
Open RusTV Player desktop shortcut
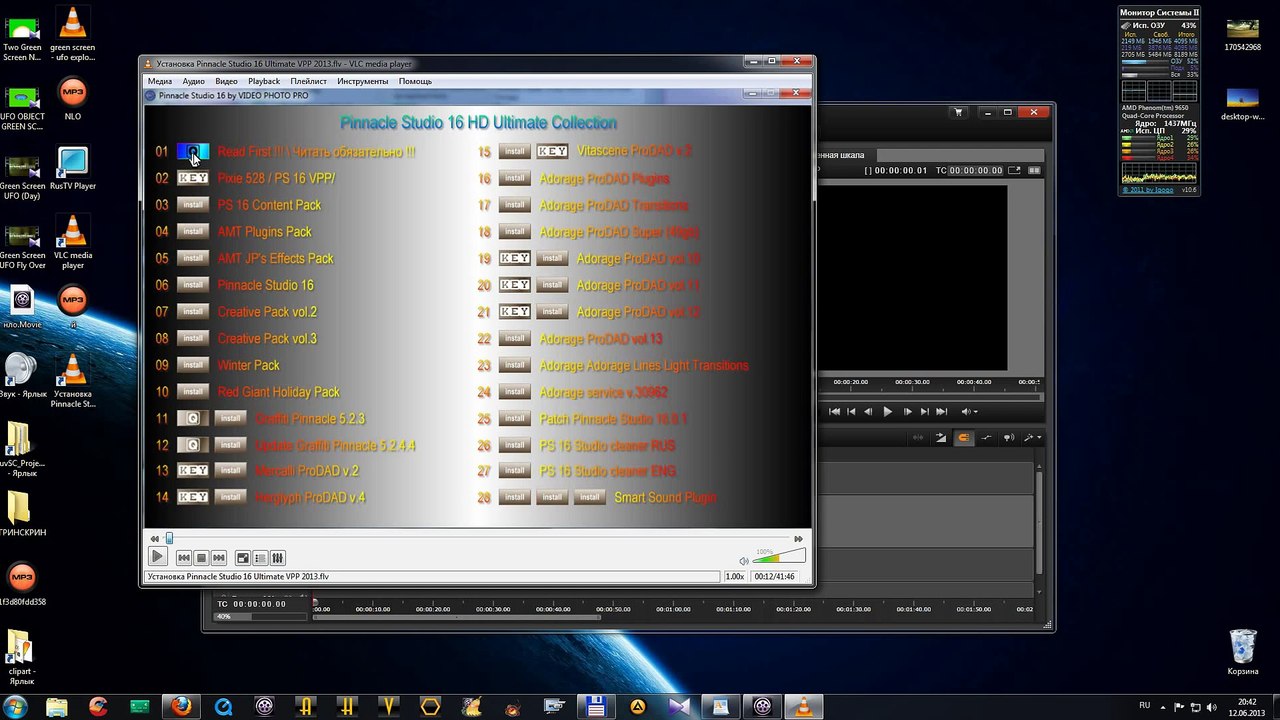click(72, 169)
